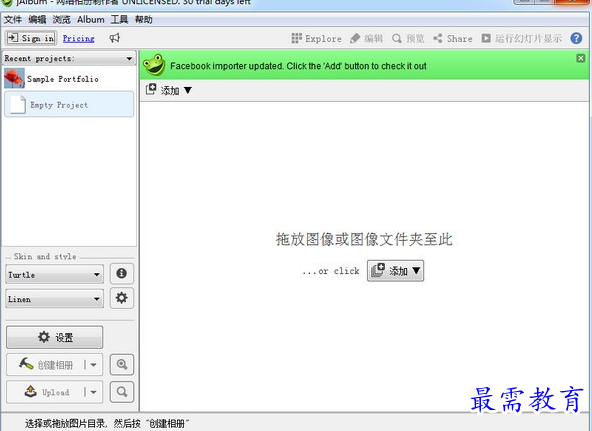This screenshot has width=592, height=431.
Task: Open the 工具 menu
Action: click(x=119, y=19)
